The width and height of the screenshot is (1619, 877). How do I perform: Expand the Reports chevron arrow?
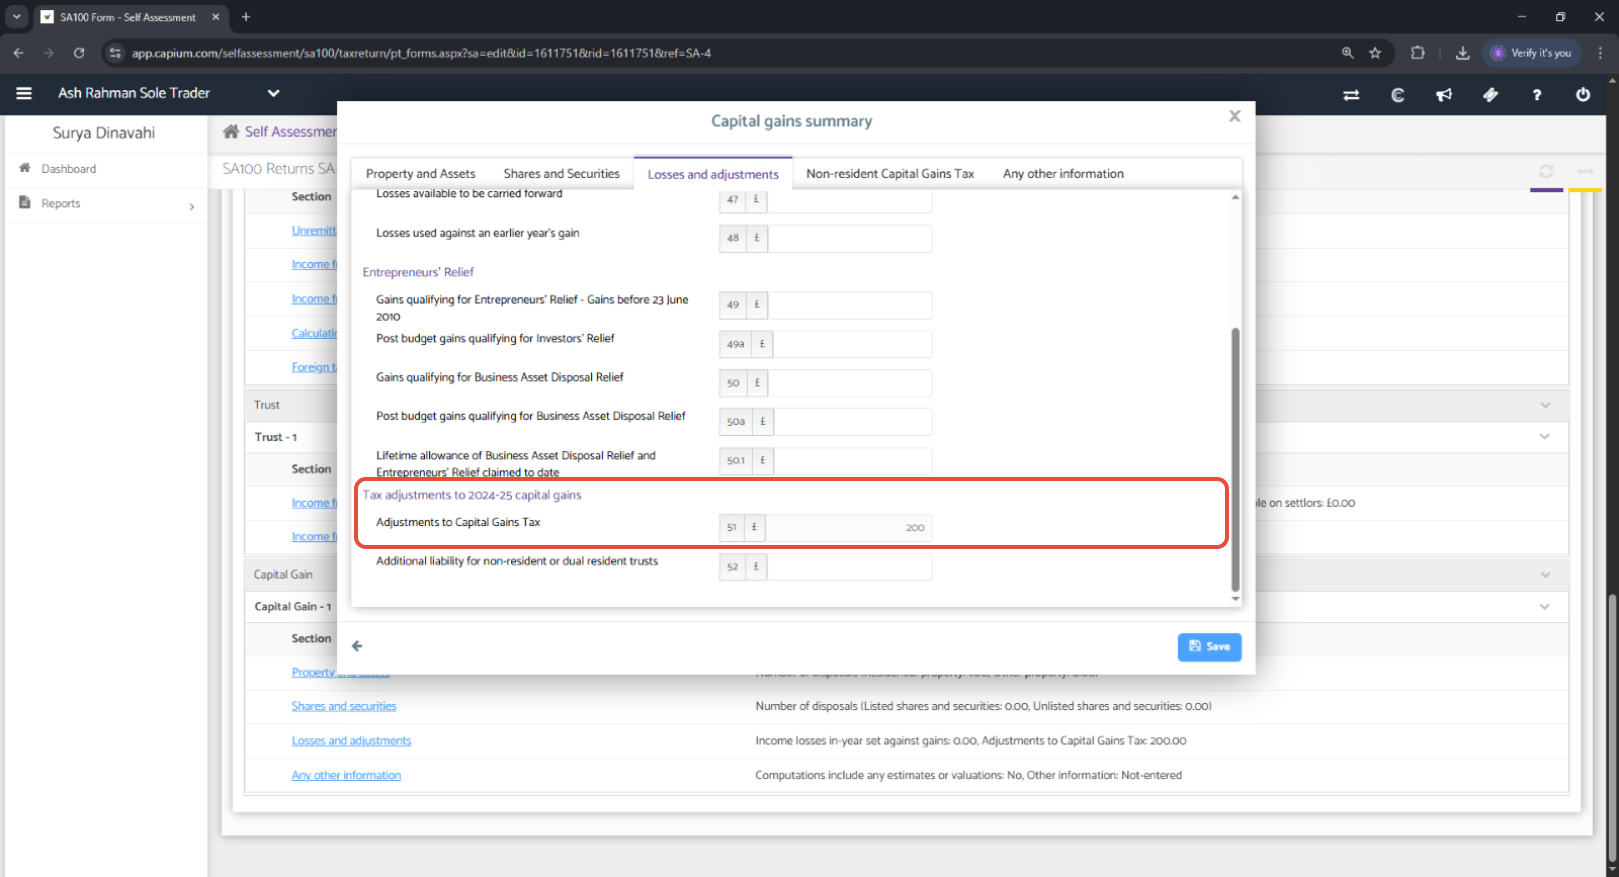pos(192,207)
